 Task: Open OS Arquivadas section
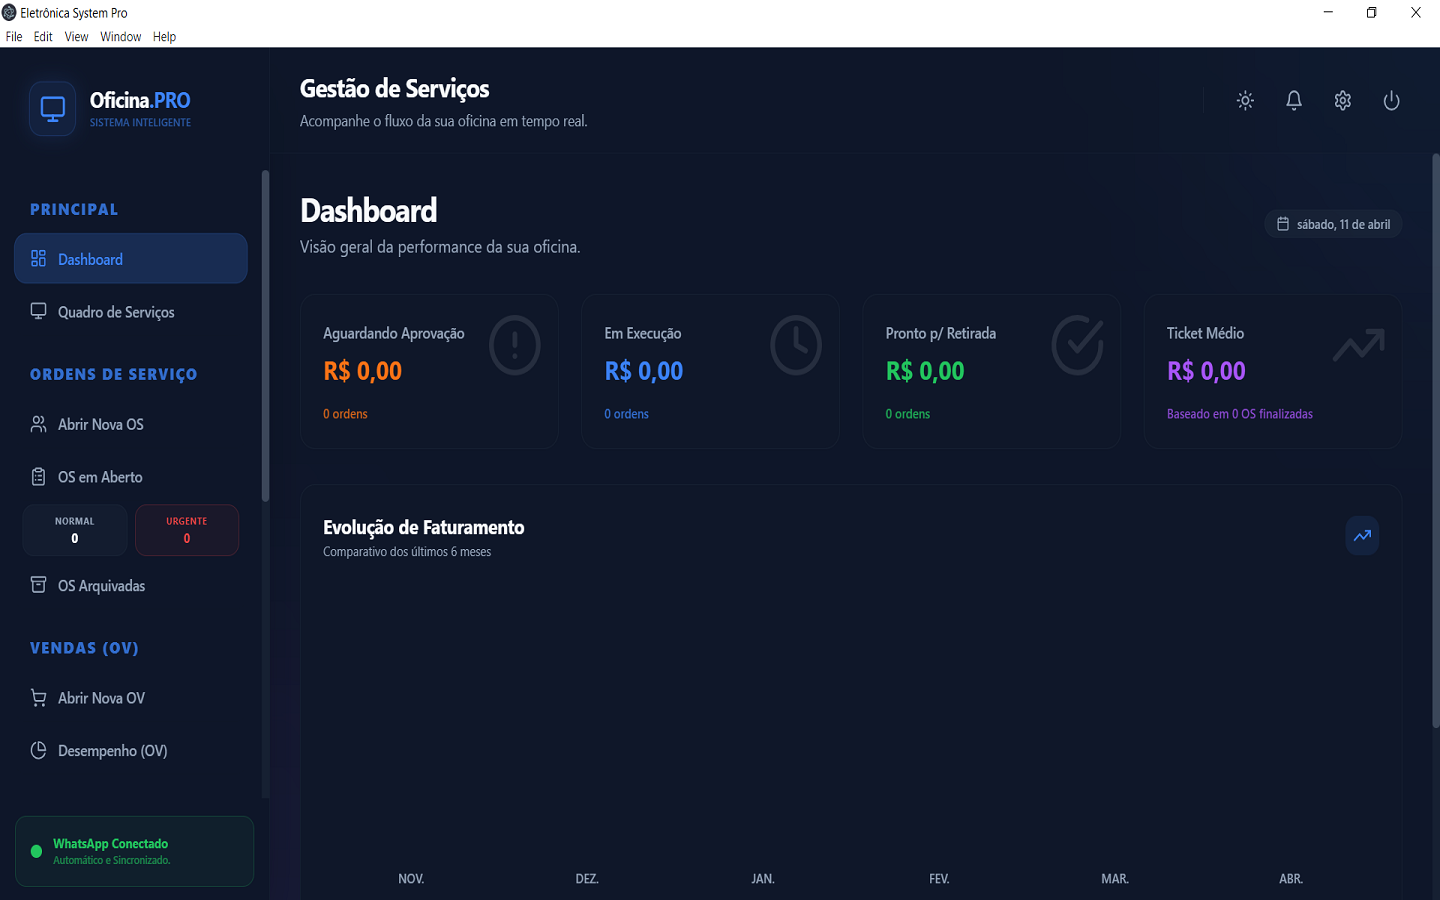pos(131,585)
